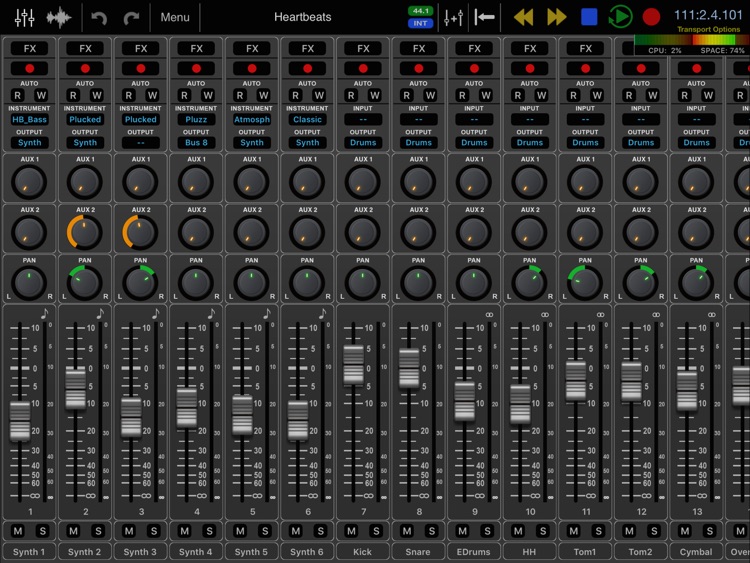The height and width of the screenshot is (563, 750).
Task: Rewind the transport
Action: tap(524, 17)
